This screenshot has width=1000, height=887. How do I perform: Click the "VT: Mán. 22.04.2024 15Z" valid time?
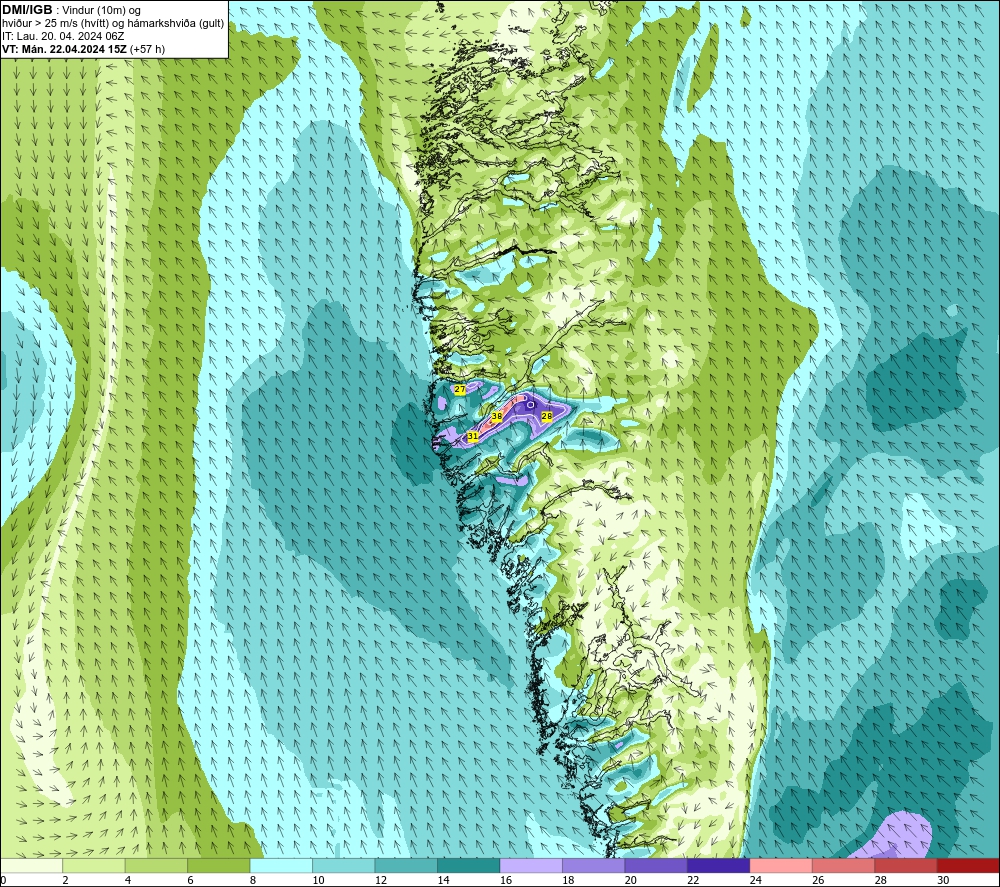point(64,49)
